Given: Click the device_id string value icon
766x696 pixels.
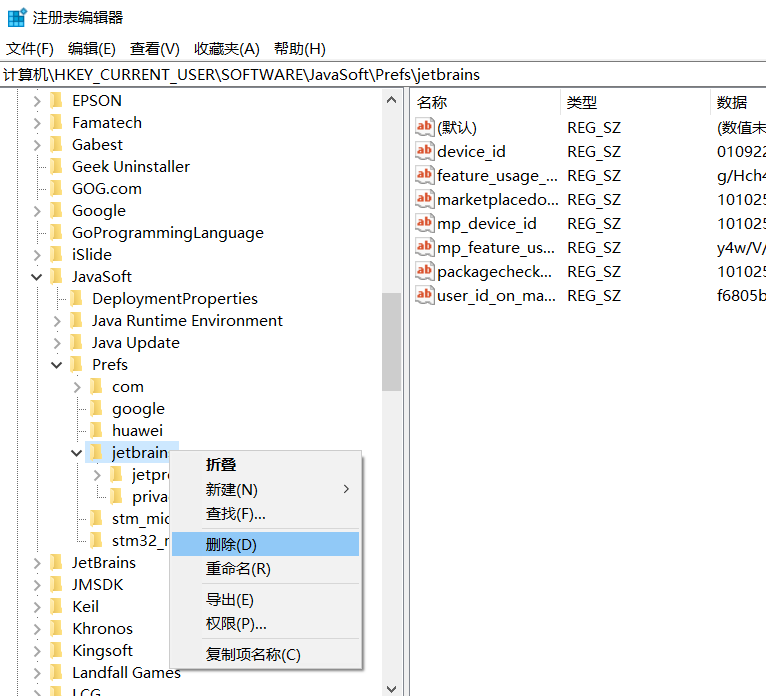Looking at the screenshot, I should (x=425, y=152).
